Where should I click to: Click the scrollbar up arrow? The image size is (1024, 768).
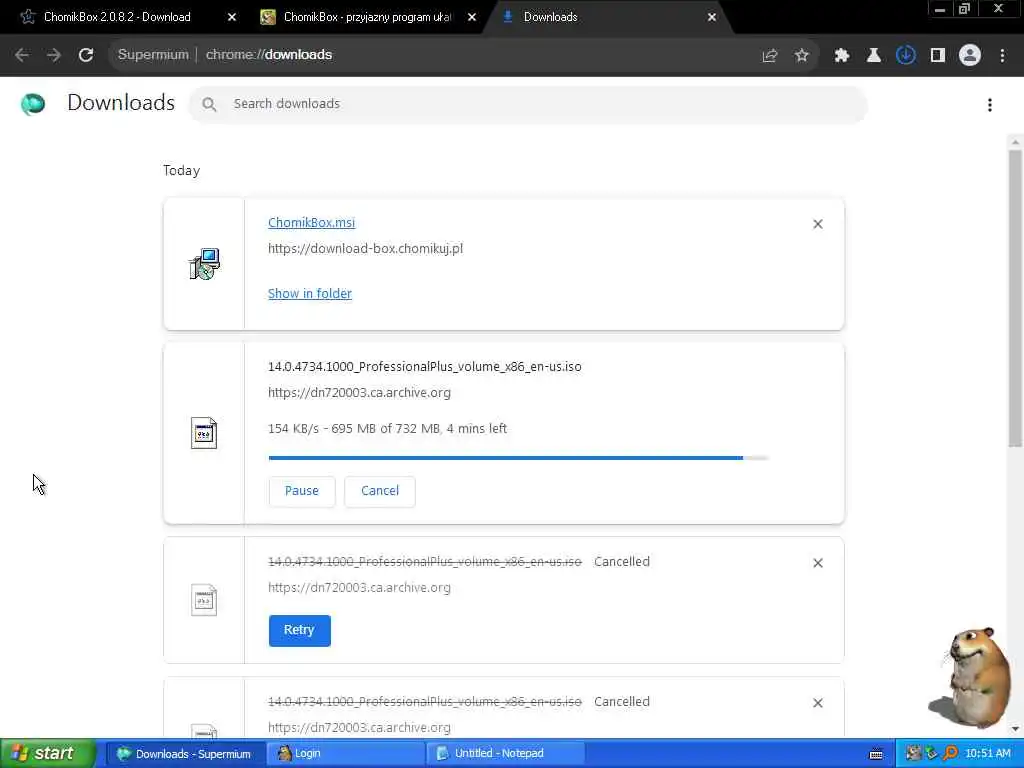coord(1015,142)
